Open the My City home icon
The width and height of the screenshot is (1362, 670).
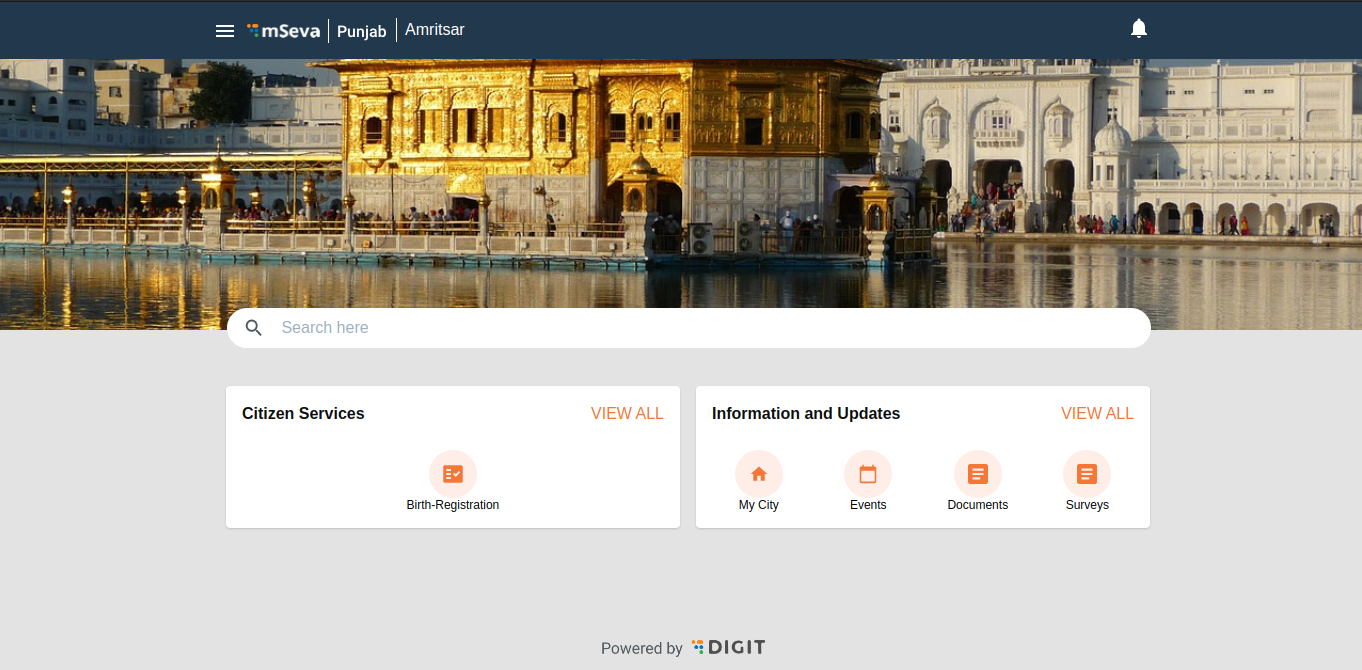[x=759, y=474]
